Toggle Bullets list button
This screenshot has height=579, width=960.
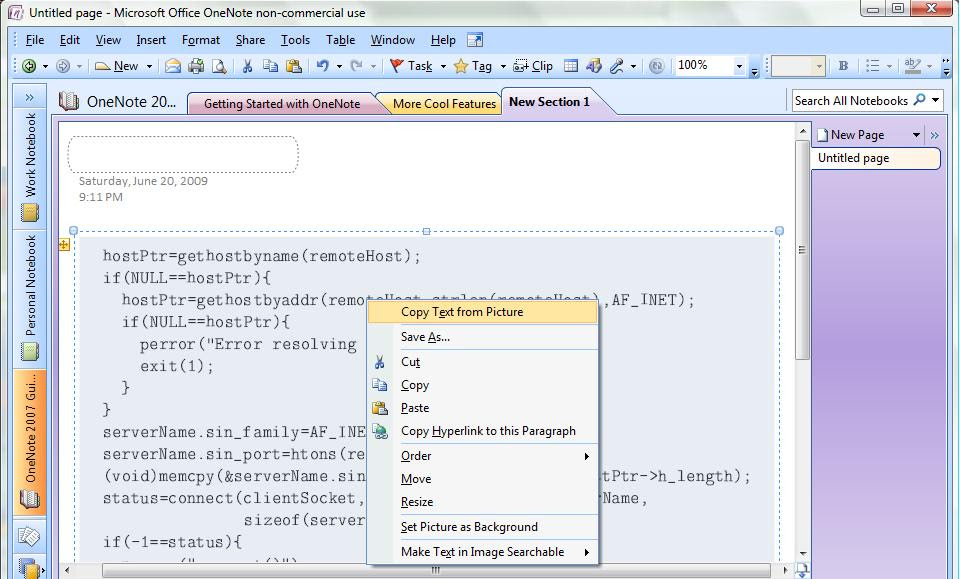[x=872, y=66]
